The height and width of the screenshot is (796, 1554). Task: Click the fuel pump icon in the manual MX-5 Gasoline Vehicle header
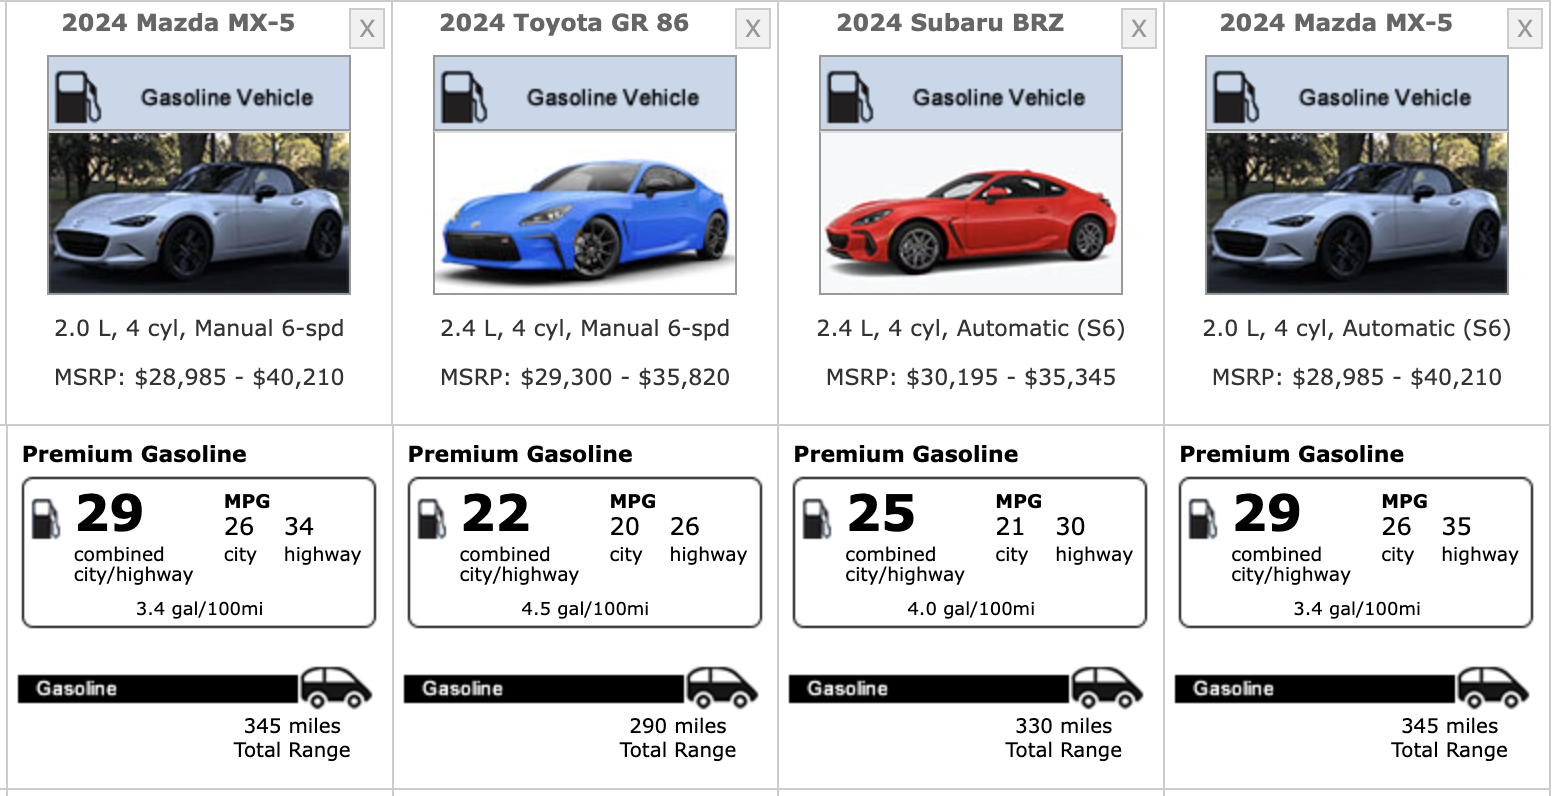tap(78, 97)
